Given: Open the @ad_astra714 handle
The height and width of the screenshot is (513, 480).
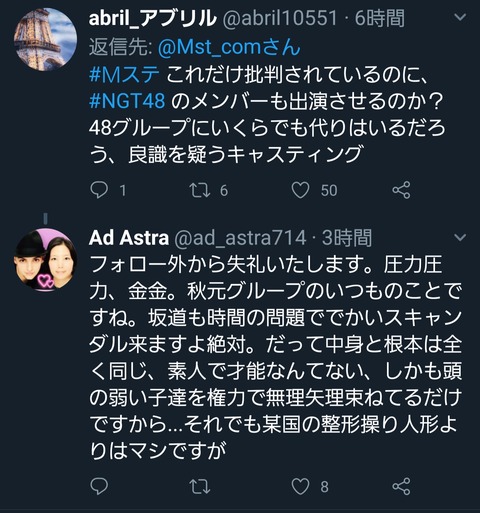Looking at the screenshot, I should click(x=240, y=238).
